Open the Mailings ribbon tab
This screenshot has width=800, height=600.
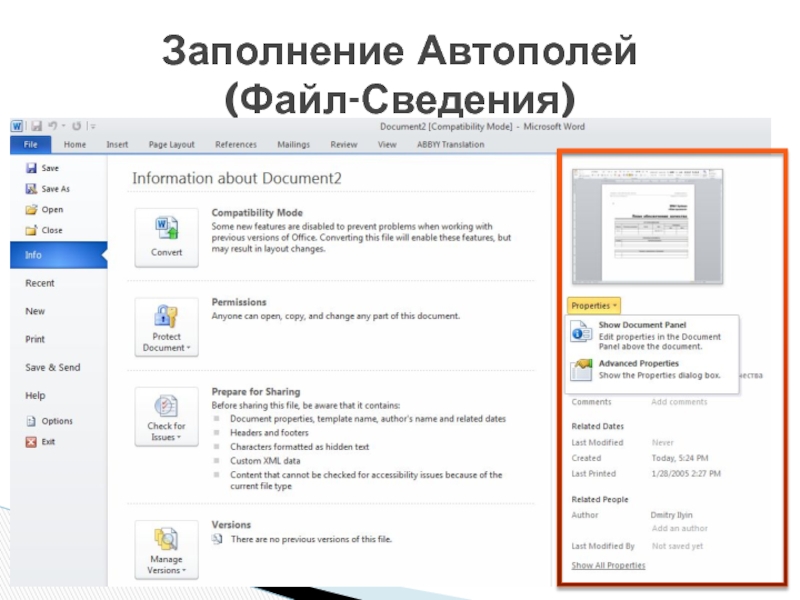pos(293,145)
